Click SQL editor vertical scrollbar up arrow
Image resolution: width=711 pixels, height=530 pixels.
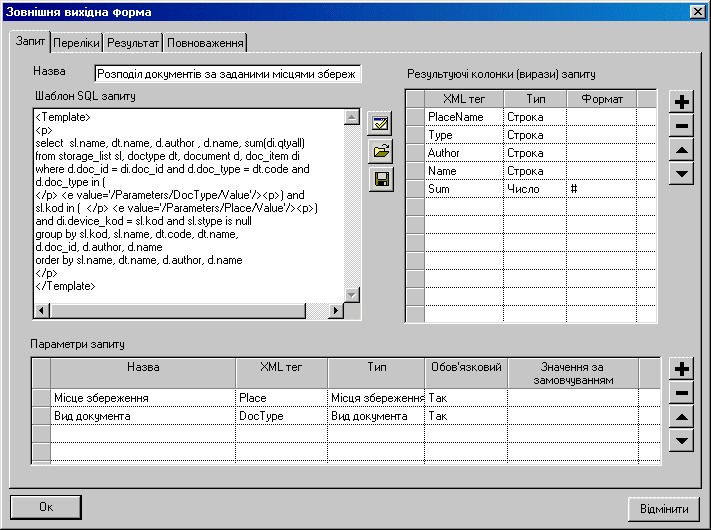coord(352,117)
